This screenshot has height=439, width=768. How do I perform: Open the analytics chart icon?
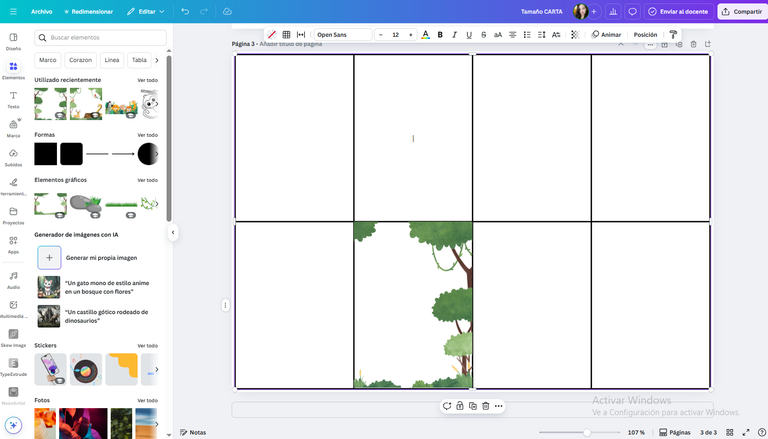tap(613, 11)
